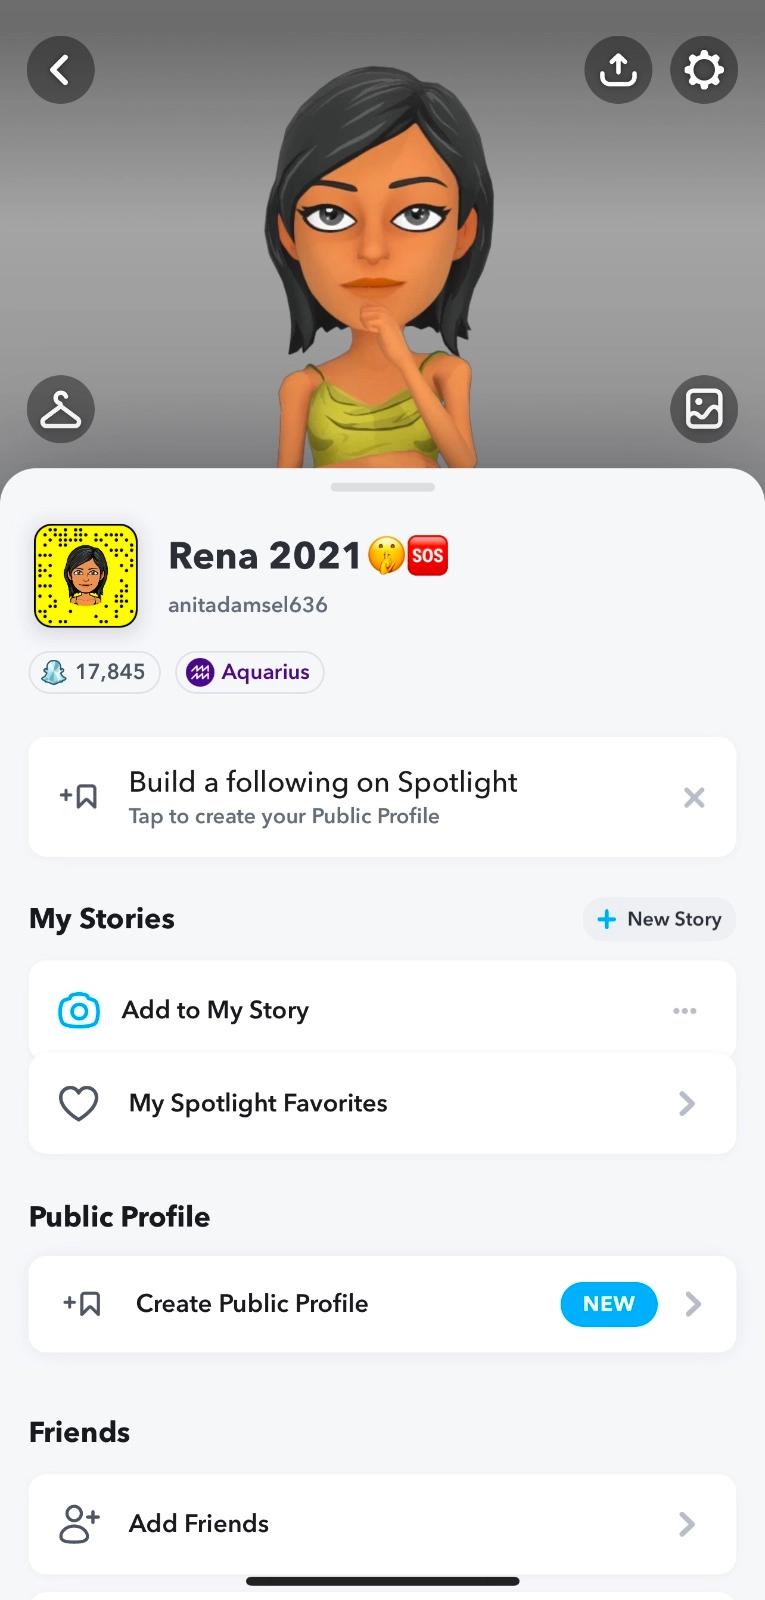Open three-dot options for My Story
Viewport: 765px width, 1600px height.
[x=685, y=1010]
